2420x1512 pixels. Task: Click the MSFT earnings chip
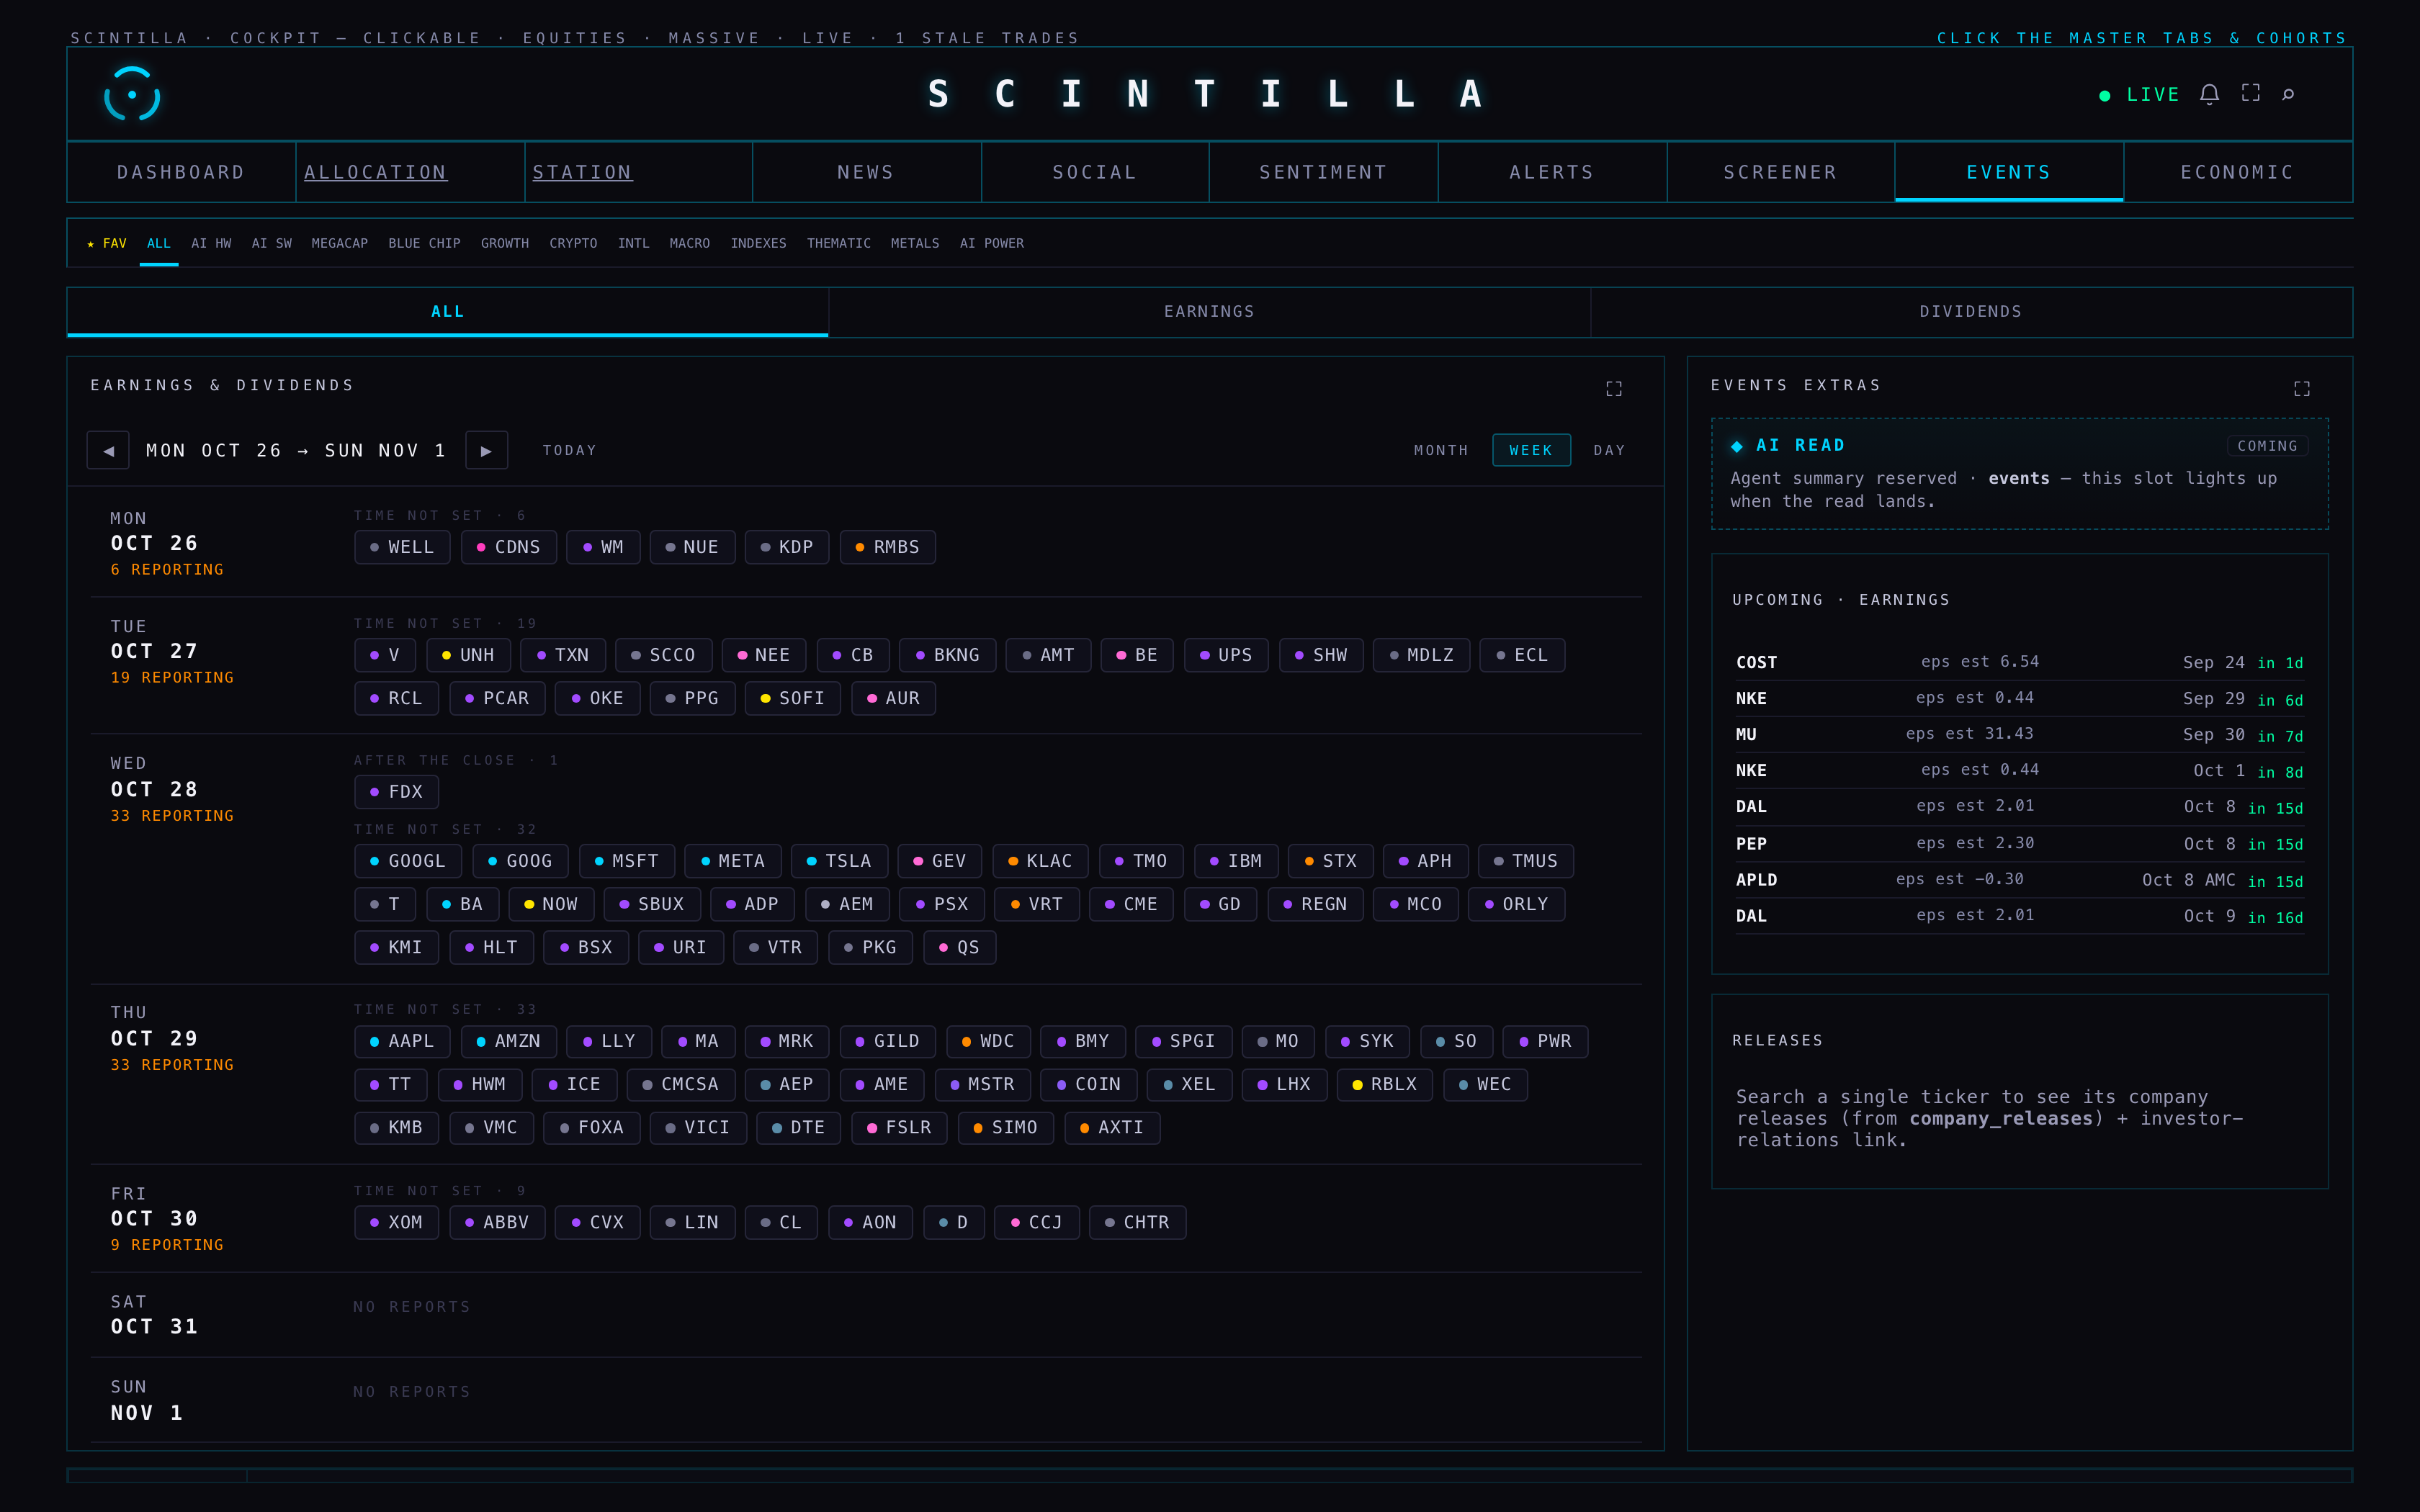[626, 861]
